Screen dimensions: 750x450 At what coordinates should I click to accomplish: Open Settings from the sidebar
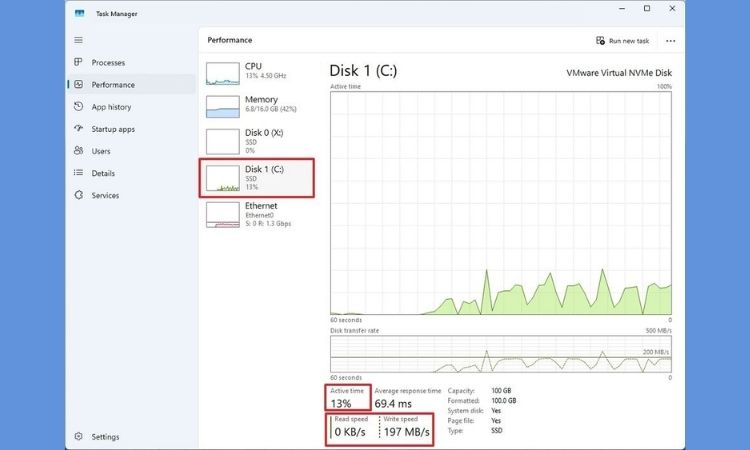click(x=131, y=437)
